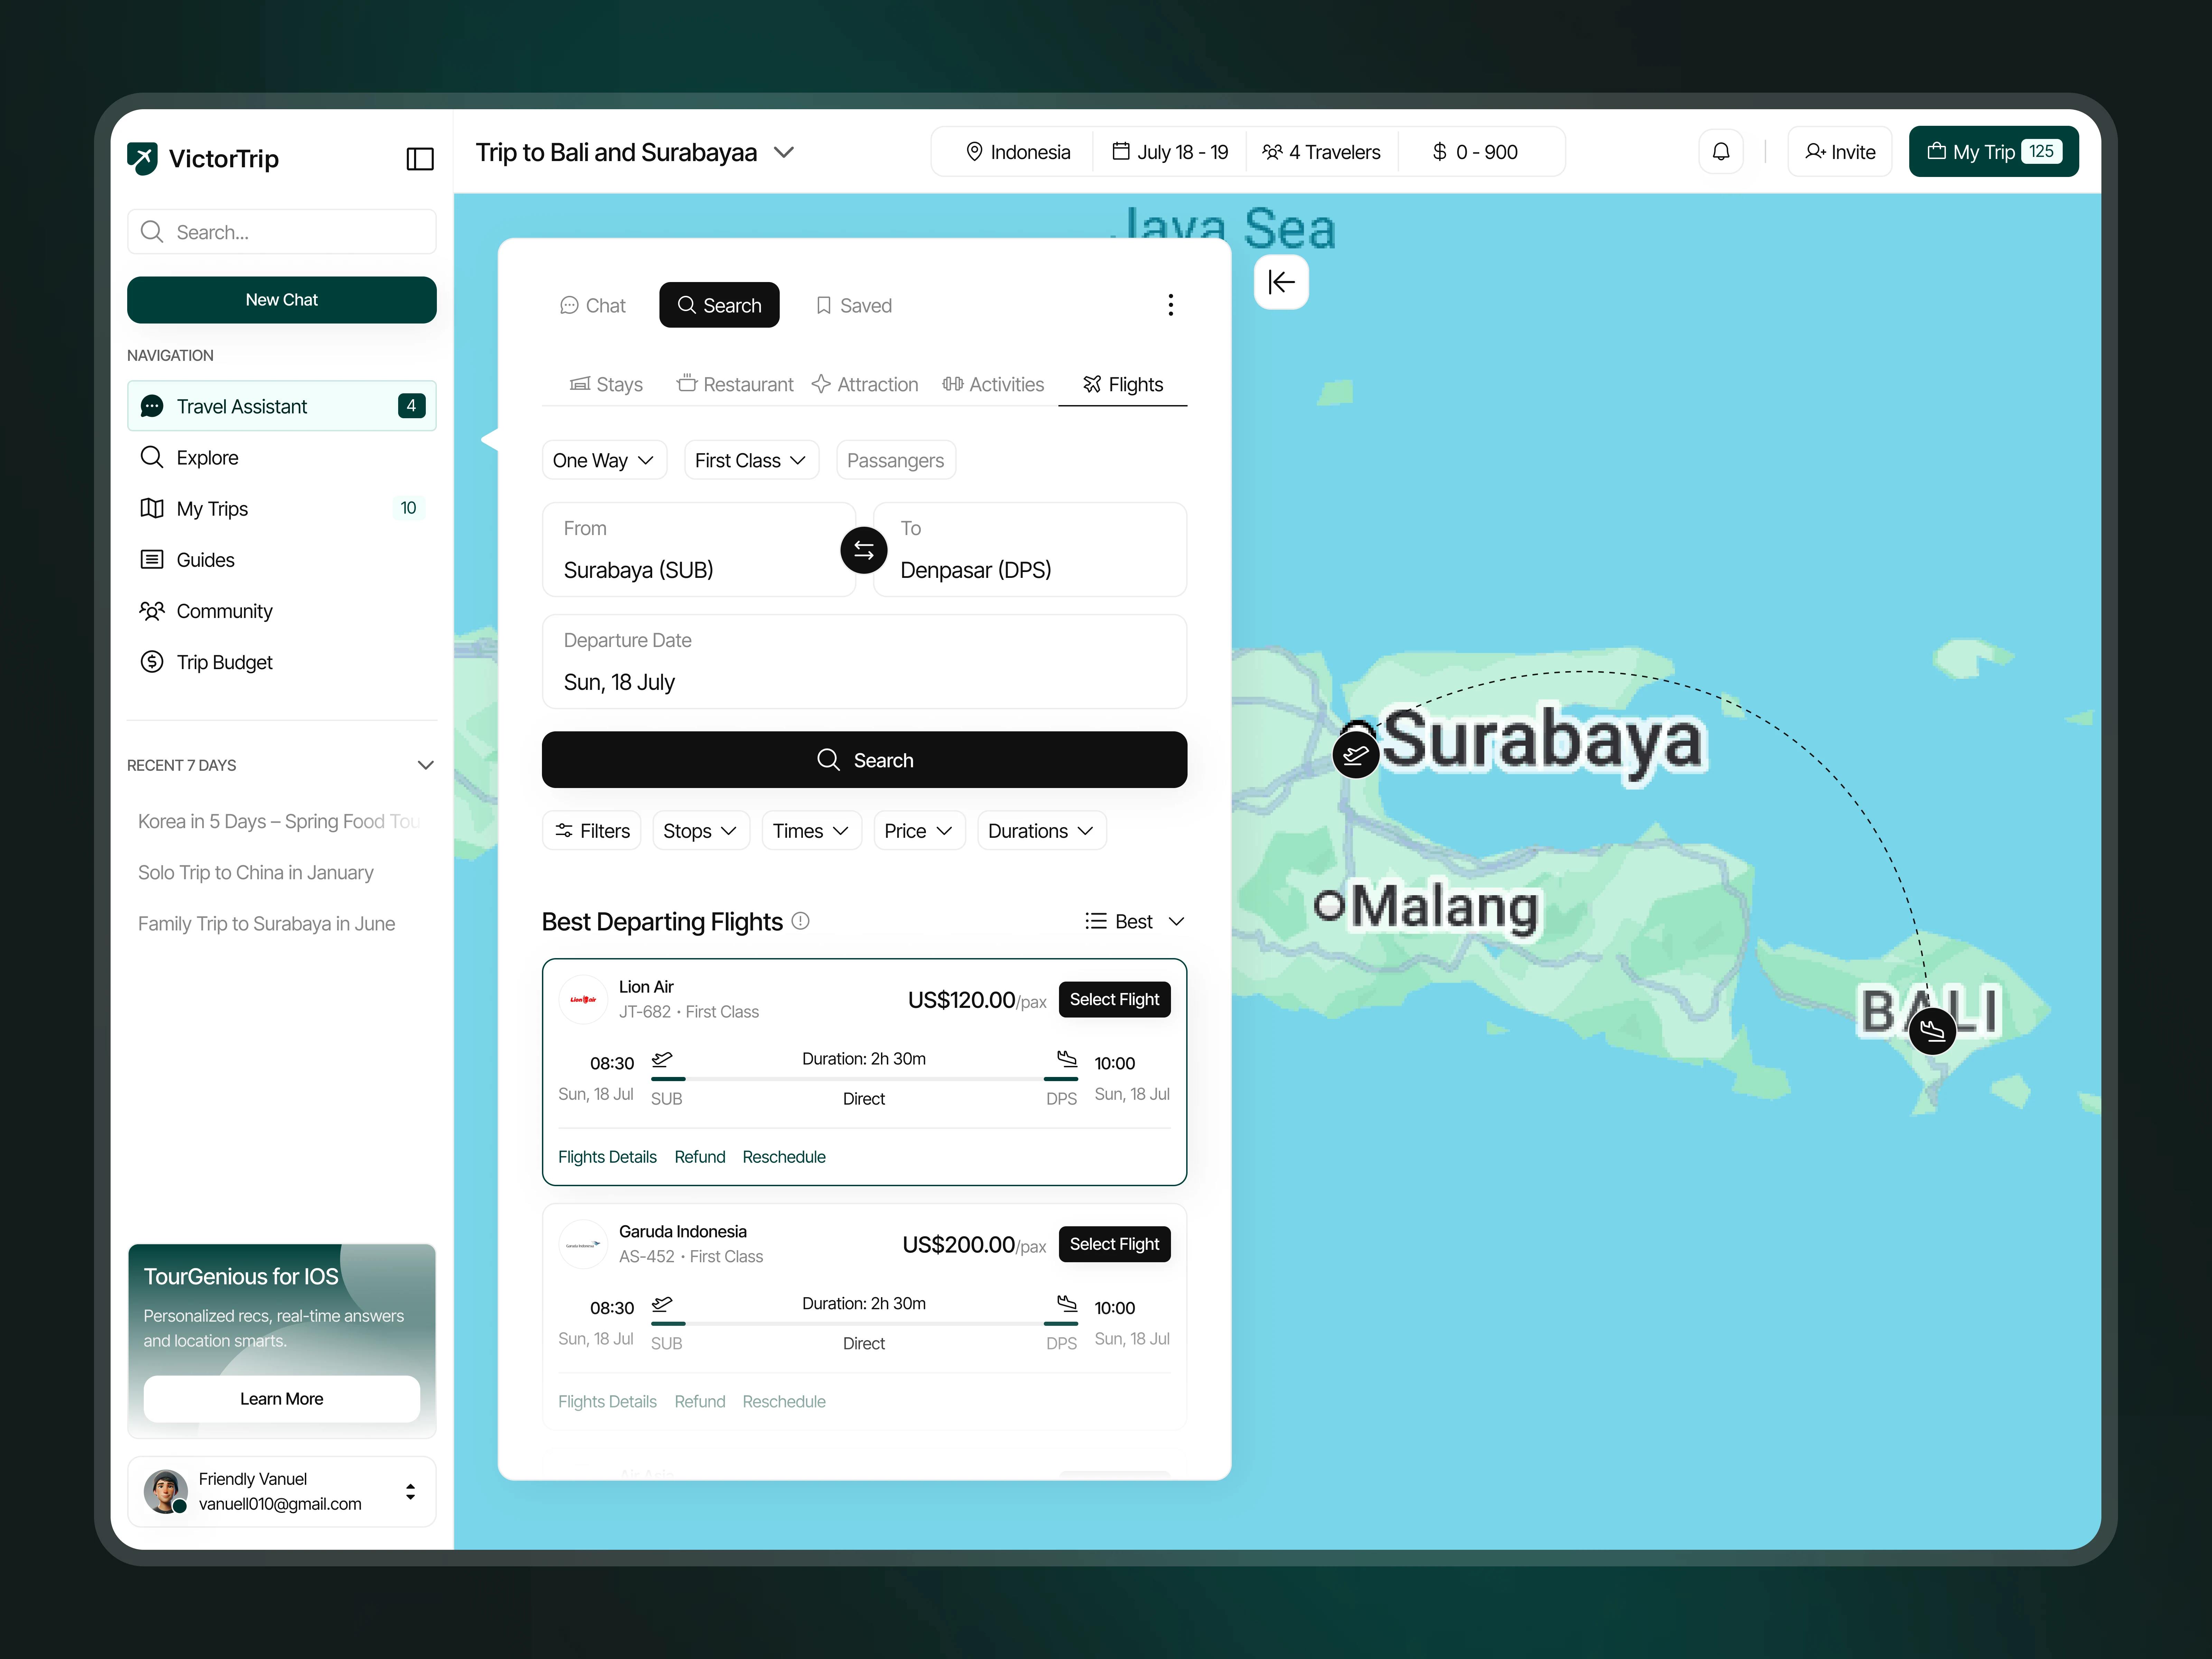Click the Surabaya takeoff map marker
The width and height of the screenshot is (2212, 1659).
(x=1356, y=754)
